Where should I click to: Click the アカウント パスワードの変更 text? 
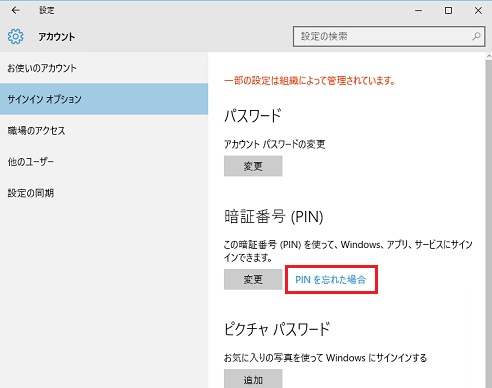click(275, 144)
